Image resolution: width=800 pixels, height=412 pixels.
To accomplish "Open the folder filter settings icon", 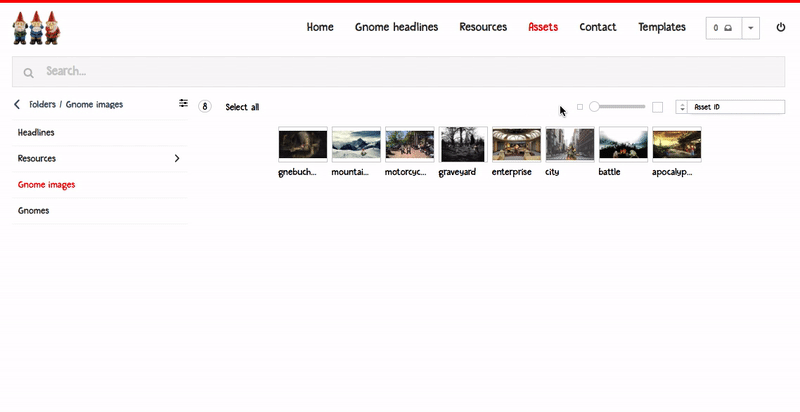I will coord(183,104).
